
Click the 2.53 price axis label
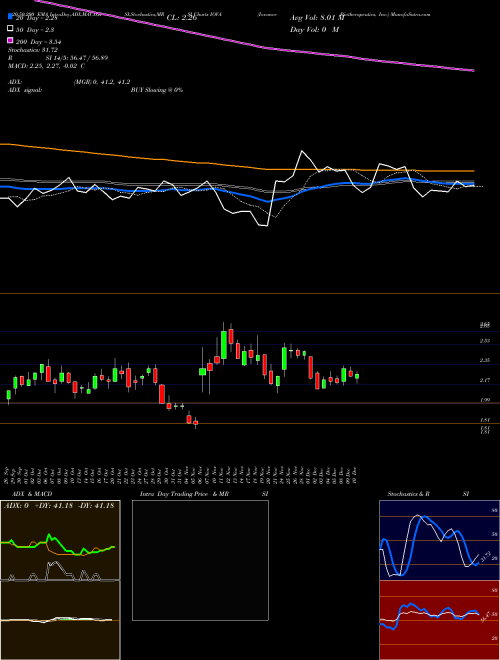tap(485, 341)
